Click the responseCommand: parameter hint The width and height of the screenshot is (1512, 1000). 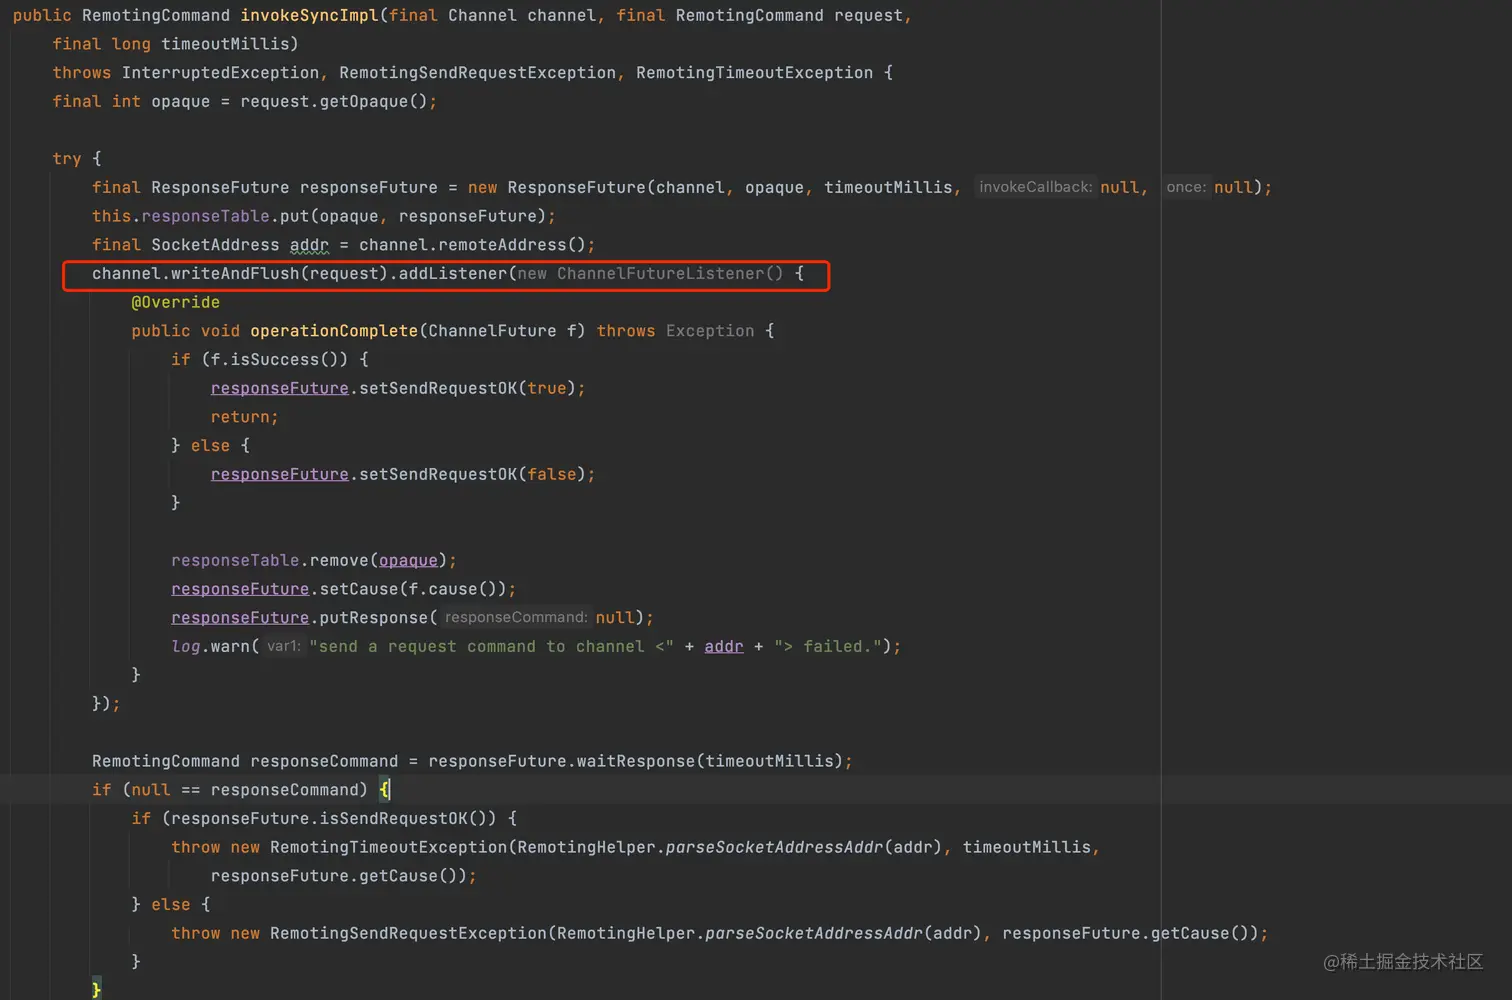point(515,618)
